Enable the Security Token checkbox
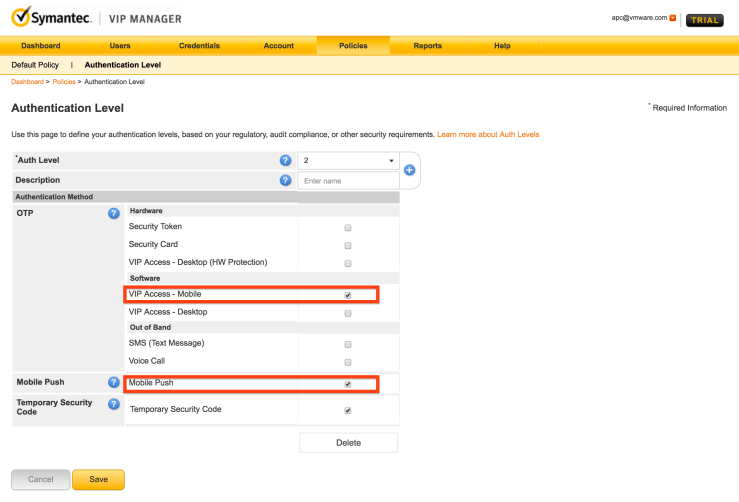This screenshot has width=739, height=502. click(x=348, y=228)
